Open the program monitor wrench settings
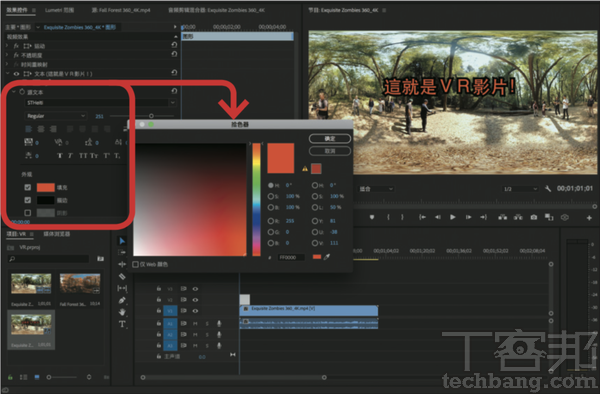 548,189
